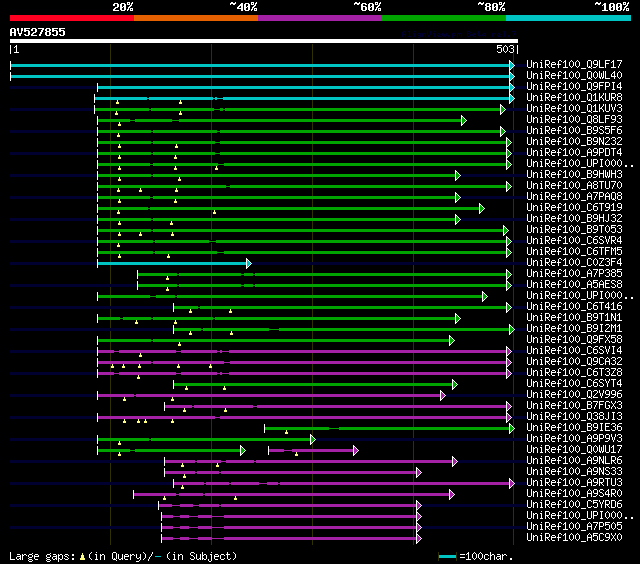Click cyan alignment bar of UniRef100_Q9LF17
The height and width of the screenshot is (564, 640).
click(x=260, y=65)
